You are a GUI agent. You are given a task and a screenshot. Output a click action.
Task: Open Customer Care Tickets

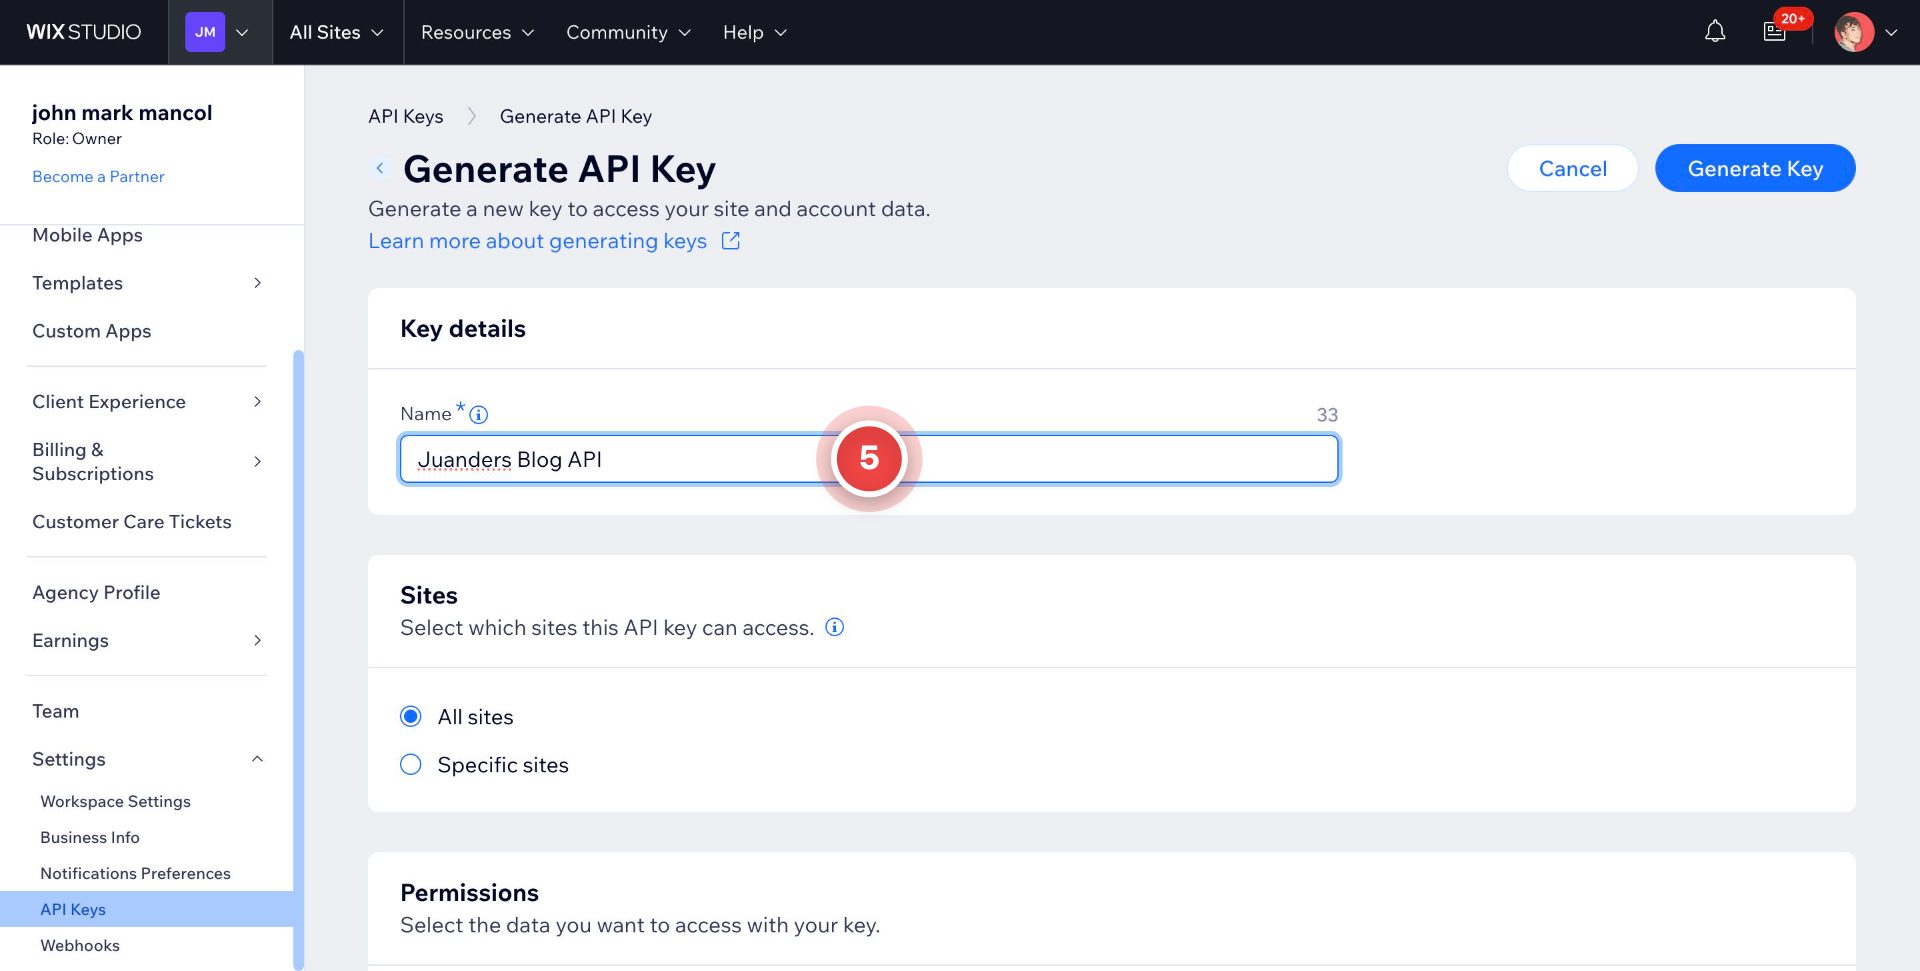pyautogui.click(x=131, y=522)
